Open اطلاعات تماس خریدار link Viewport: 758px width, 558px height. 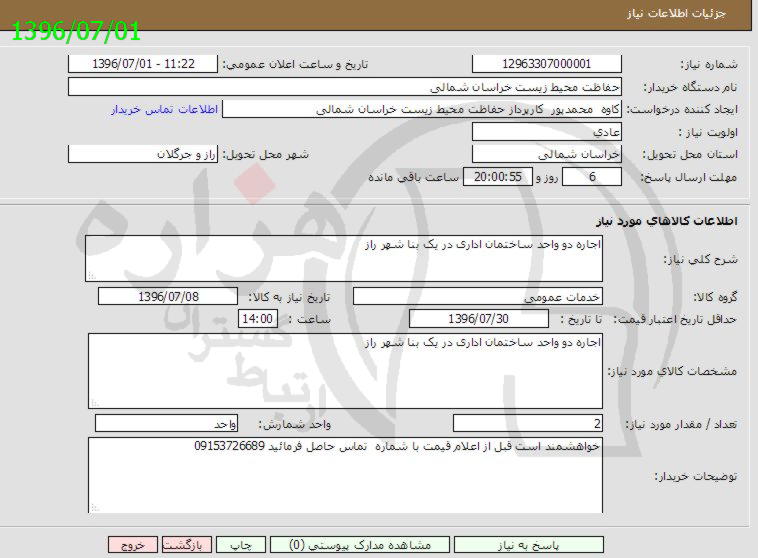(164, 110)
